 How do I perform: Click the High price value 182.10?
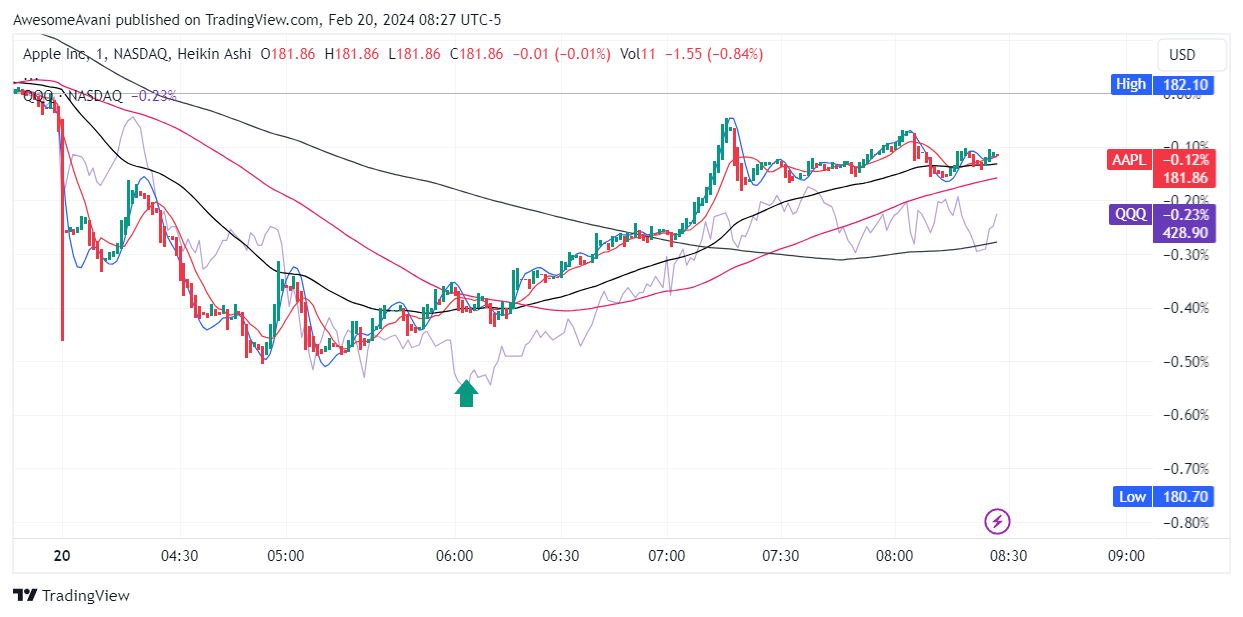[x=1184, y=85]
